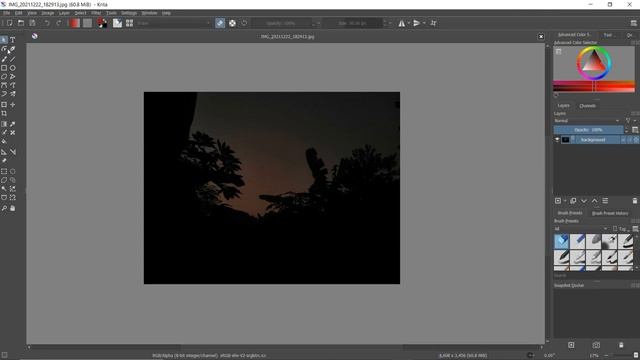Select the Zoom tool magnifier

(4, 208)
